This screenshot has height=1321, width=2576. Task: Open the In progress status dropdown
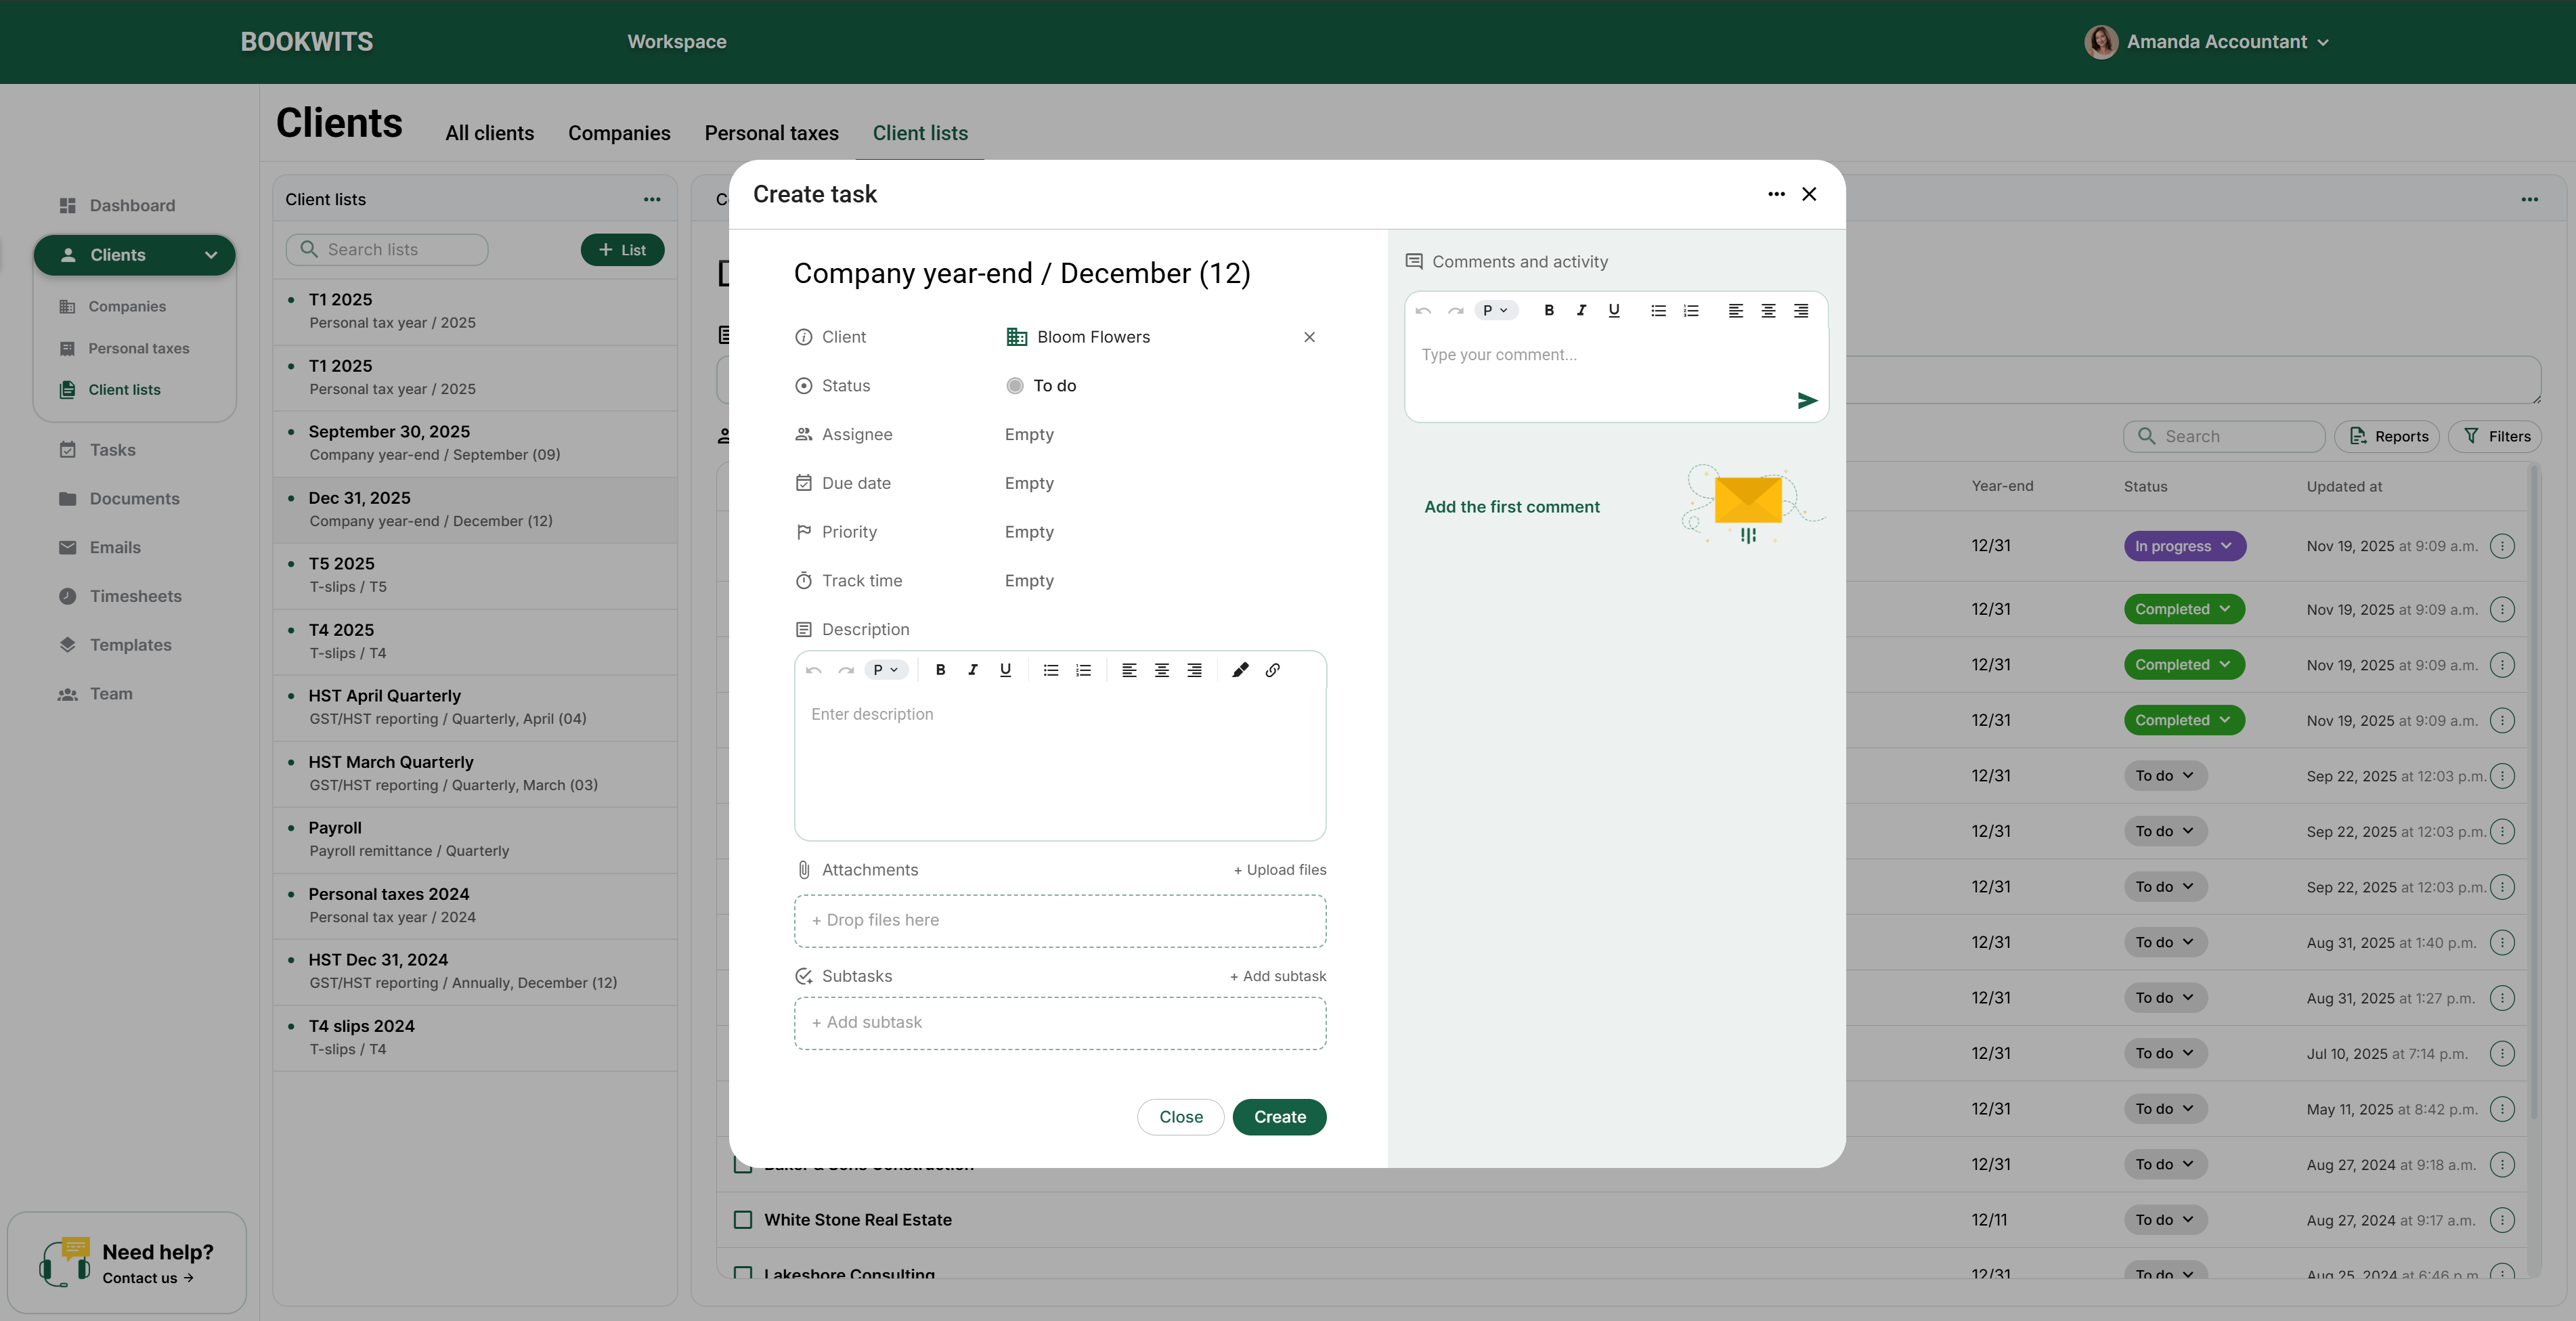tap(2184, 546)
